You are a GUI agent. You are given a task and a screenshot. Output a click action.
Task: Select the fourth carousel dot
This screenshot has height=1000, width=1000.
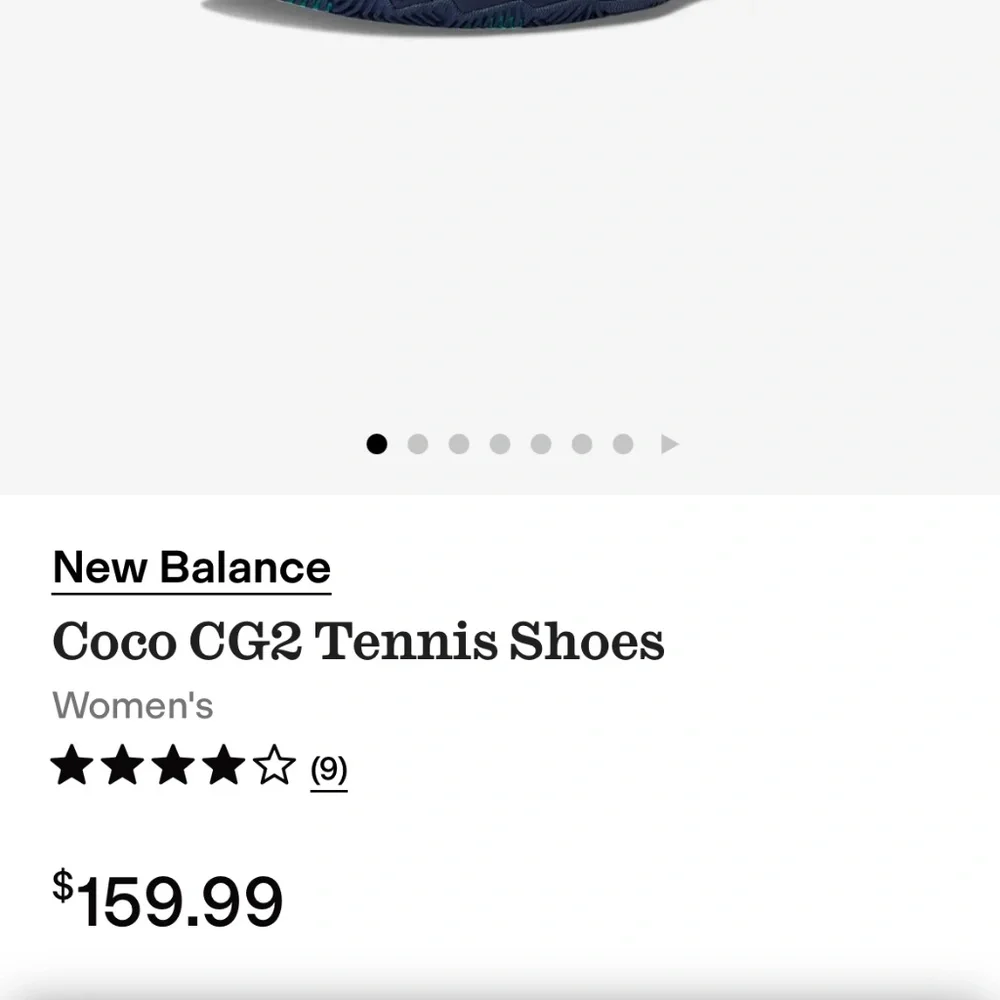click(499, 444)
